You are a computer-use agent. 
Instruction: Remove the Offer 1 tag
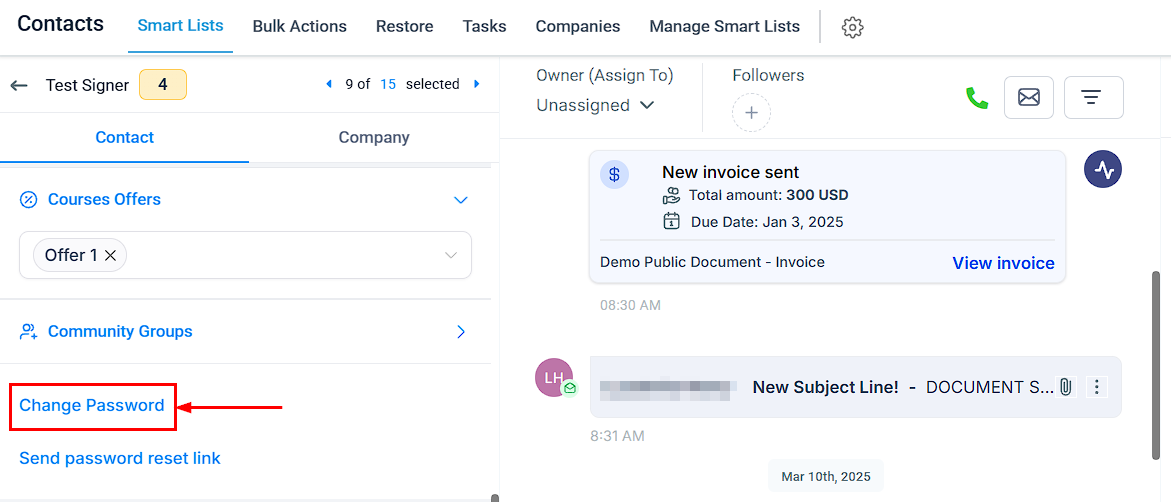(x=111, y=255)
